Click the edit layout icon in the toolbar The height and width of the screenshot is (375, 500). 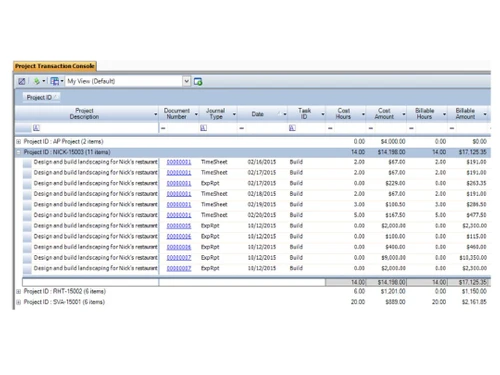click(22, 81)
